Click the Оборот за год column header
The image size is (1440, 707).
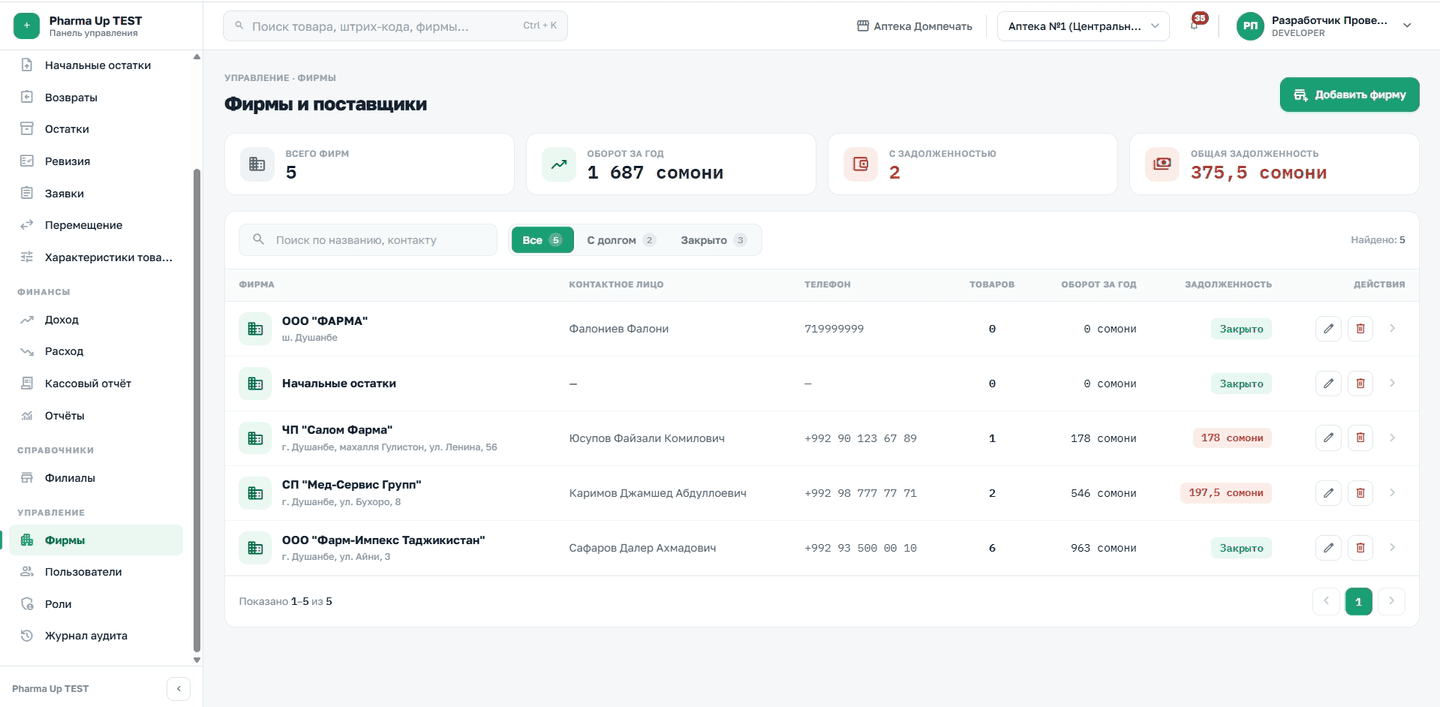tap(1098, 284)
